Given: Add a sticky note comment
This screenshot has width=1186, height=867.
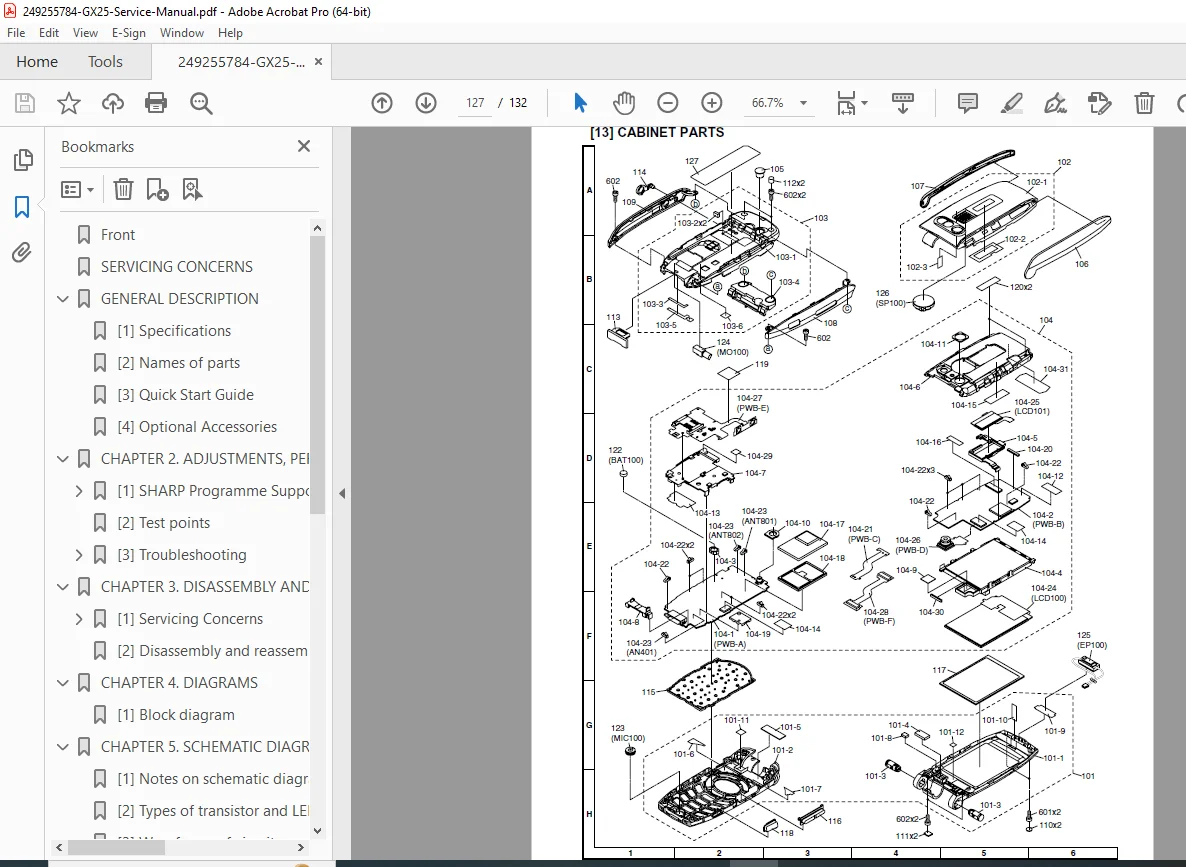Looking at the screenshot, I should pos(967,103).
